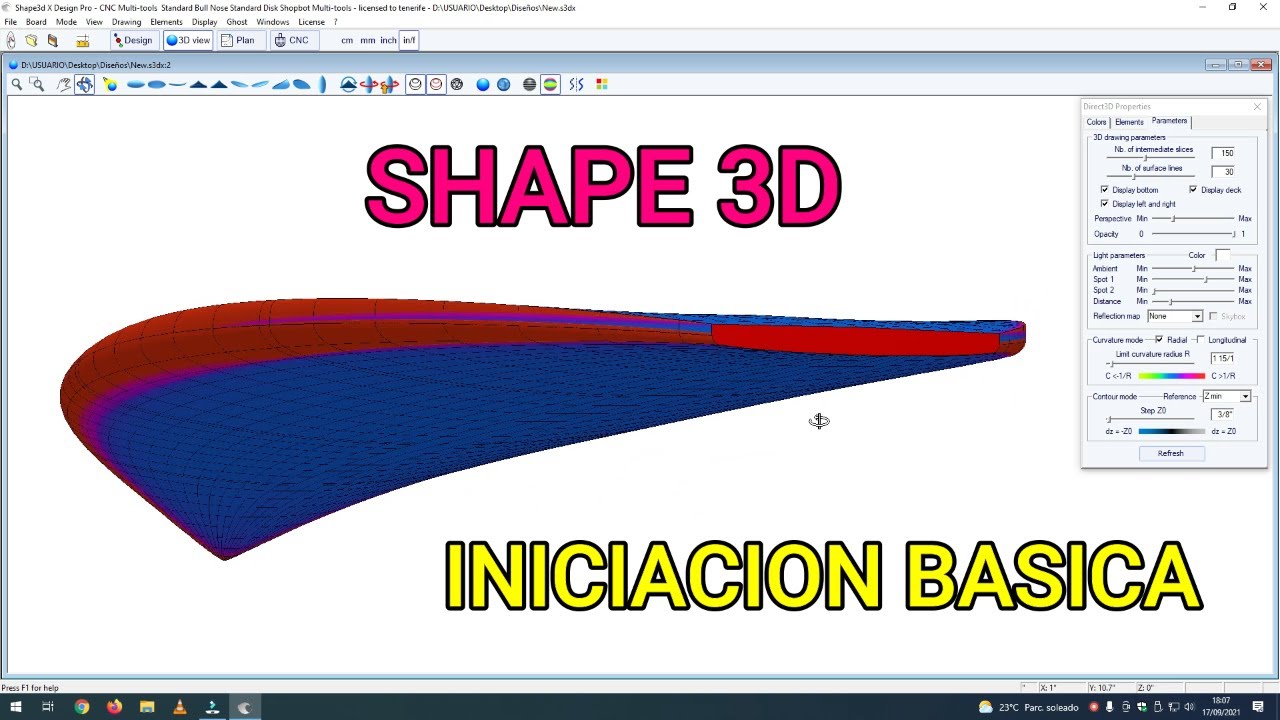Click the striped contour sphere icon
Image resolution: width=1280 pixels, height=720 pixels.
click(530, 85)
